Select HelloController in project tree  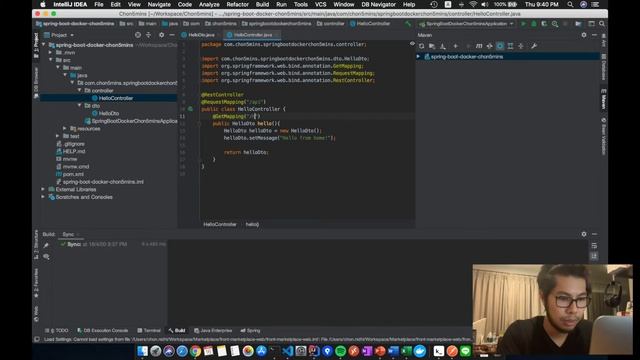tap(116, 98)
